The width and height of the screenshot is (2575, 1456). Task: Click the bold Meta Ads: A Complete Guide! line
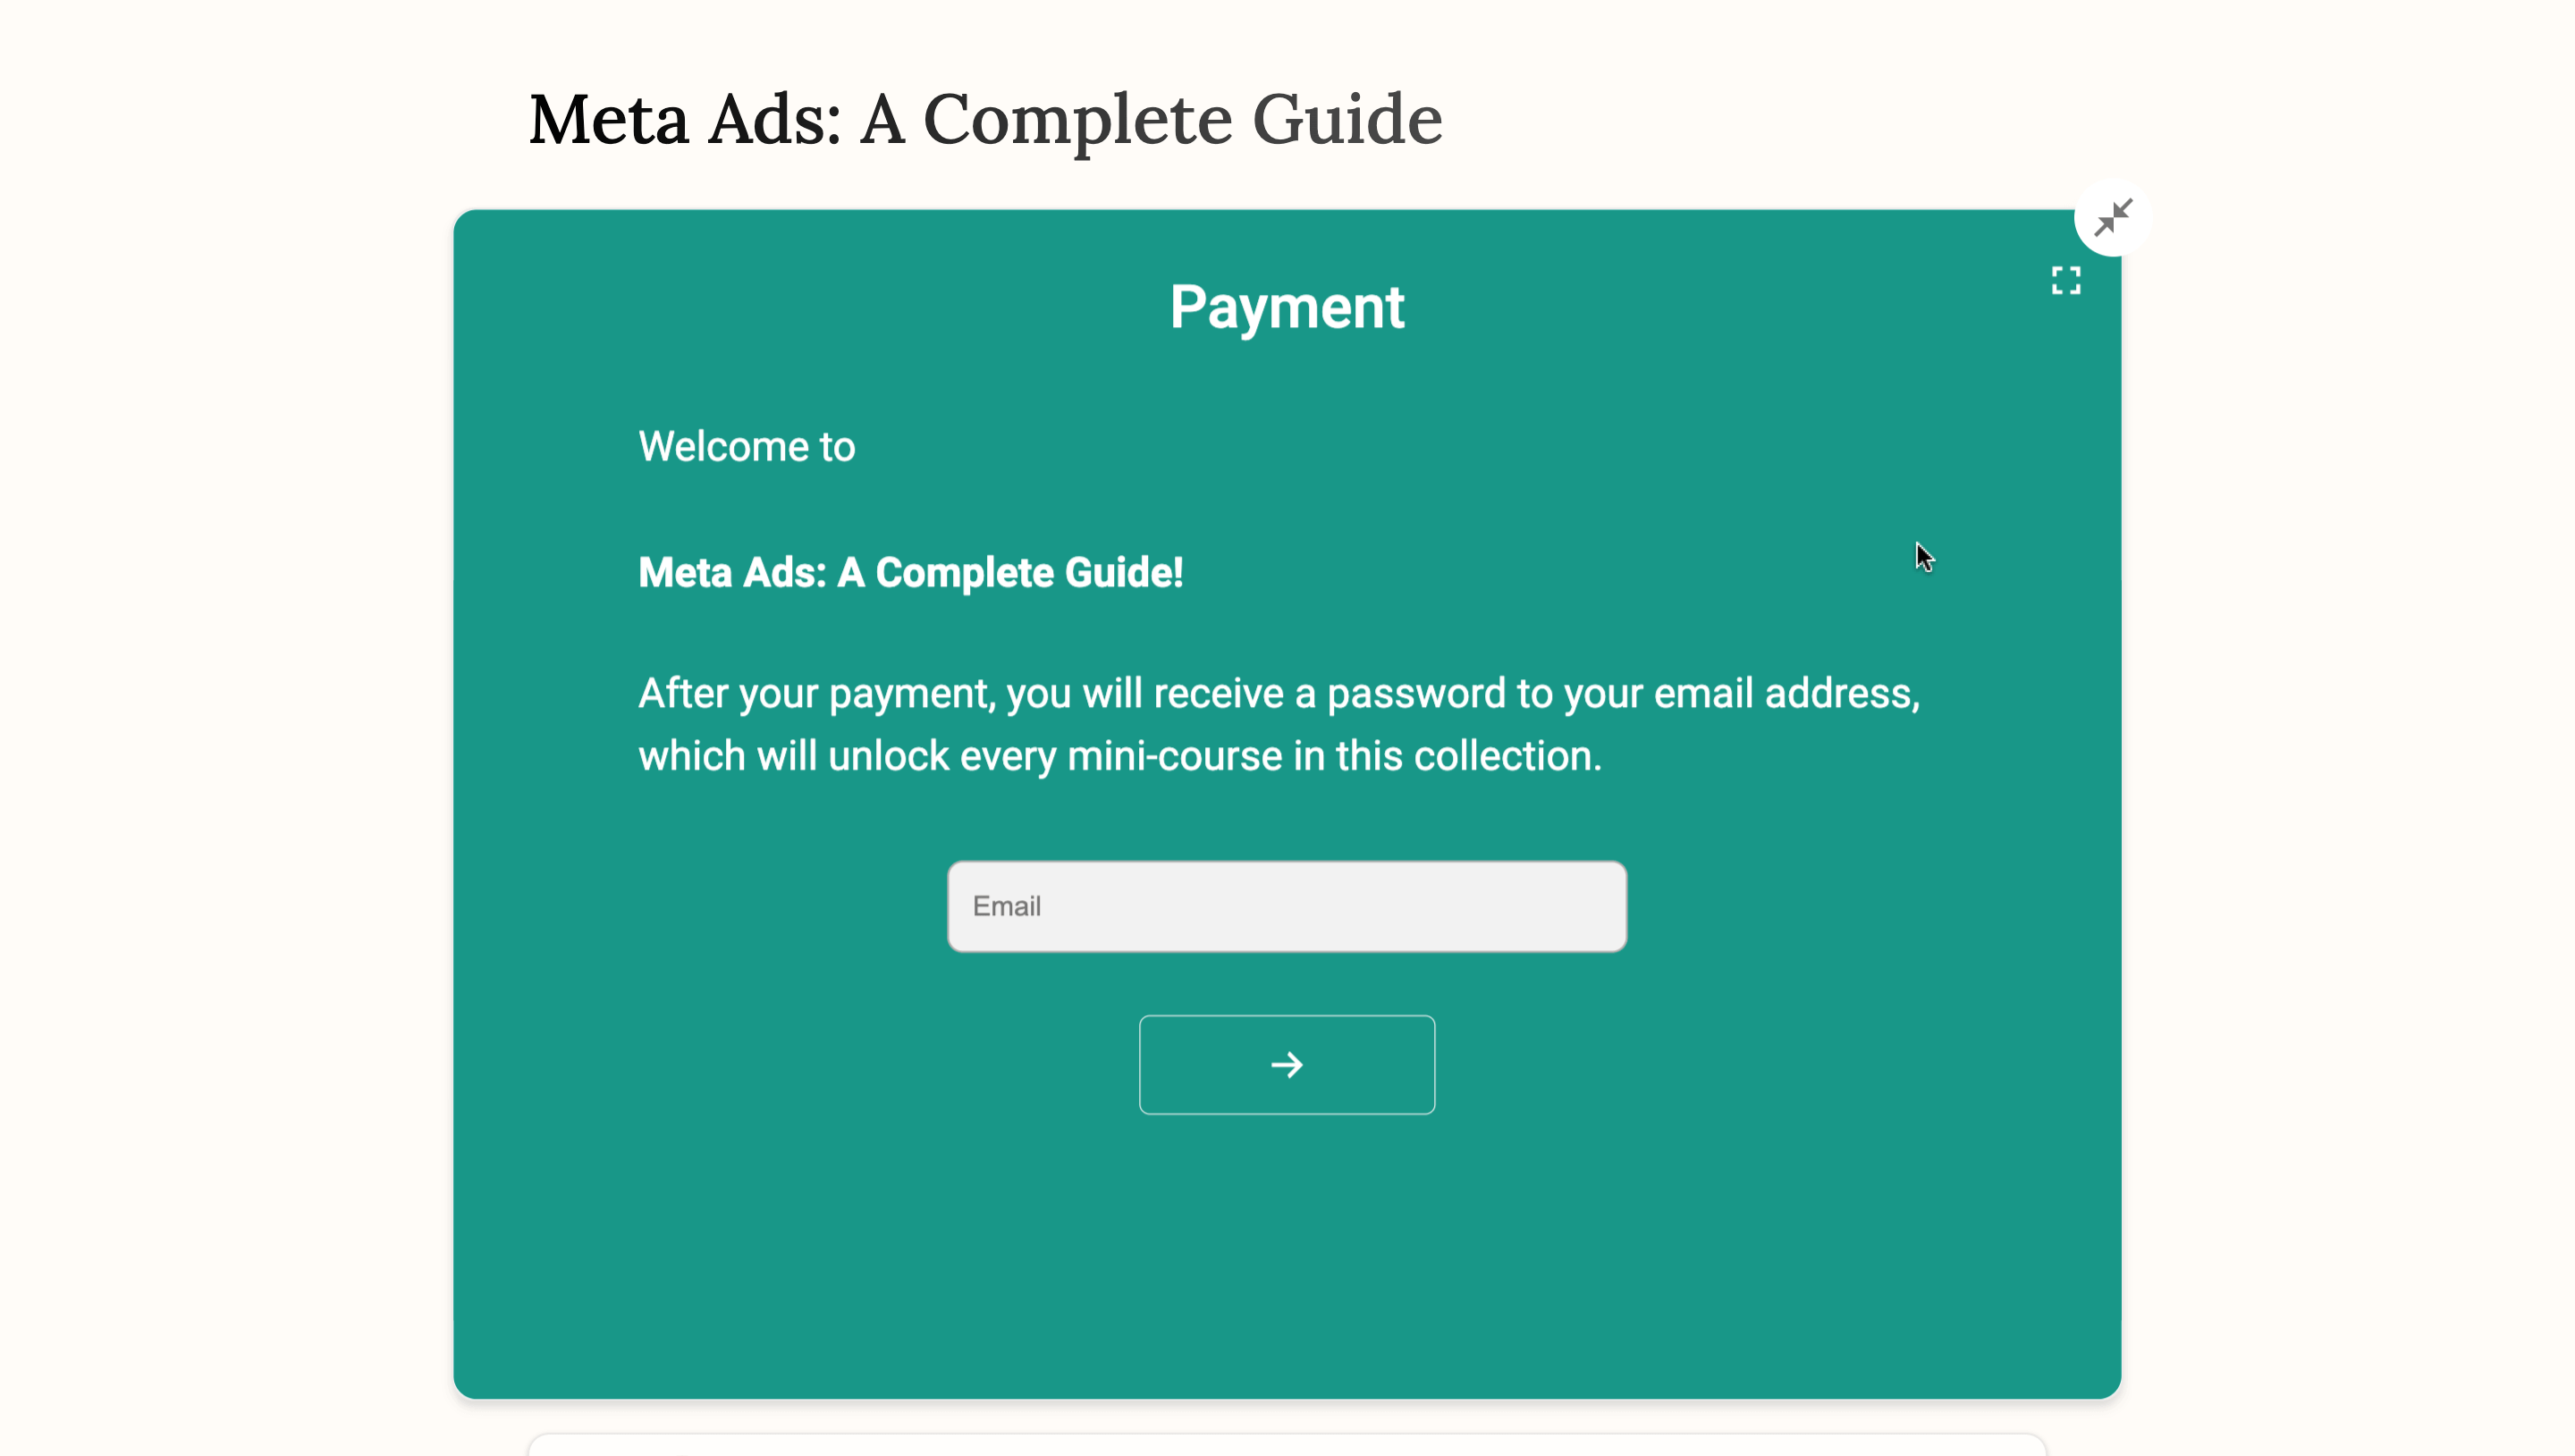pos(910,573)
